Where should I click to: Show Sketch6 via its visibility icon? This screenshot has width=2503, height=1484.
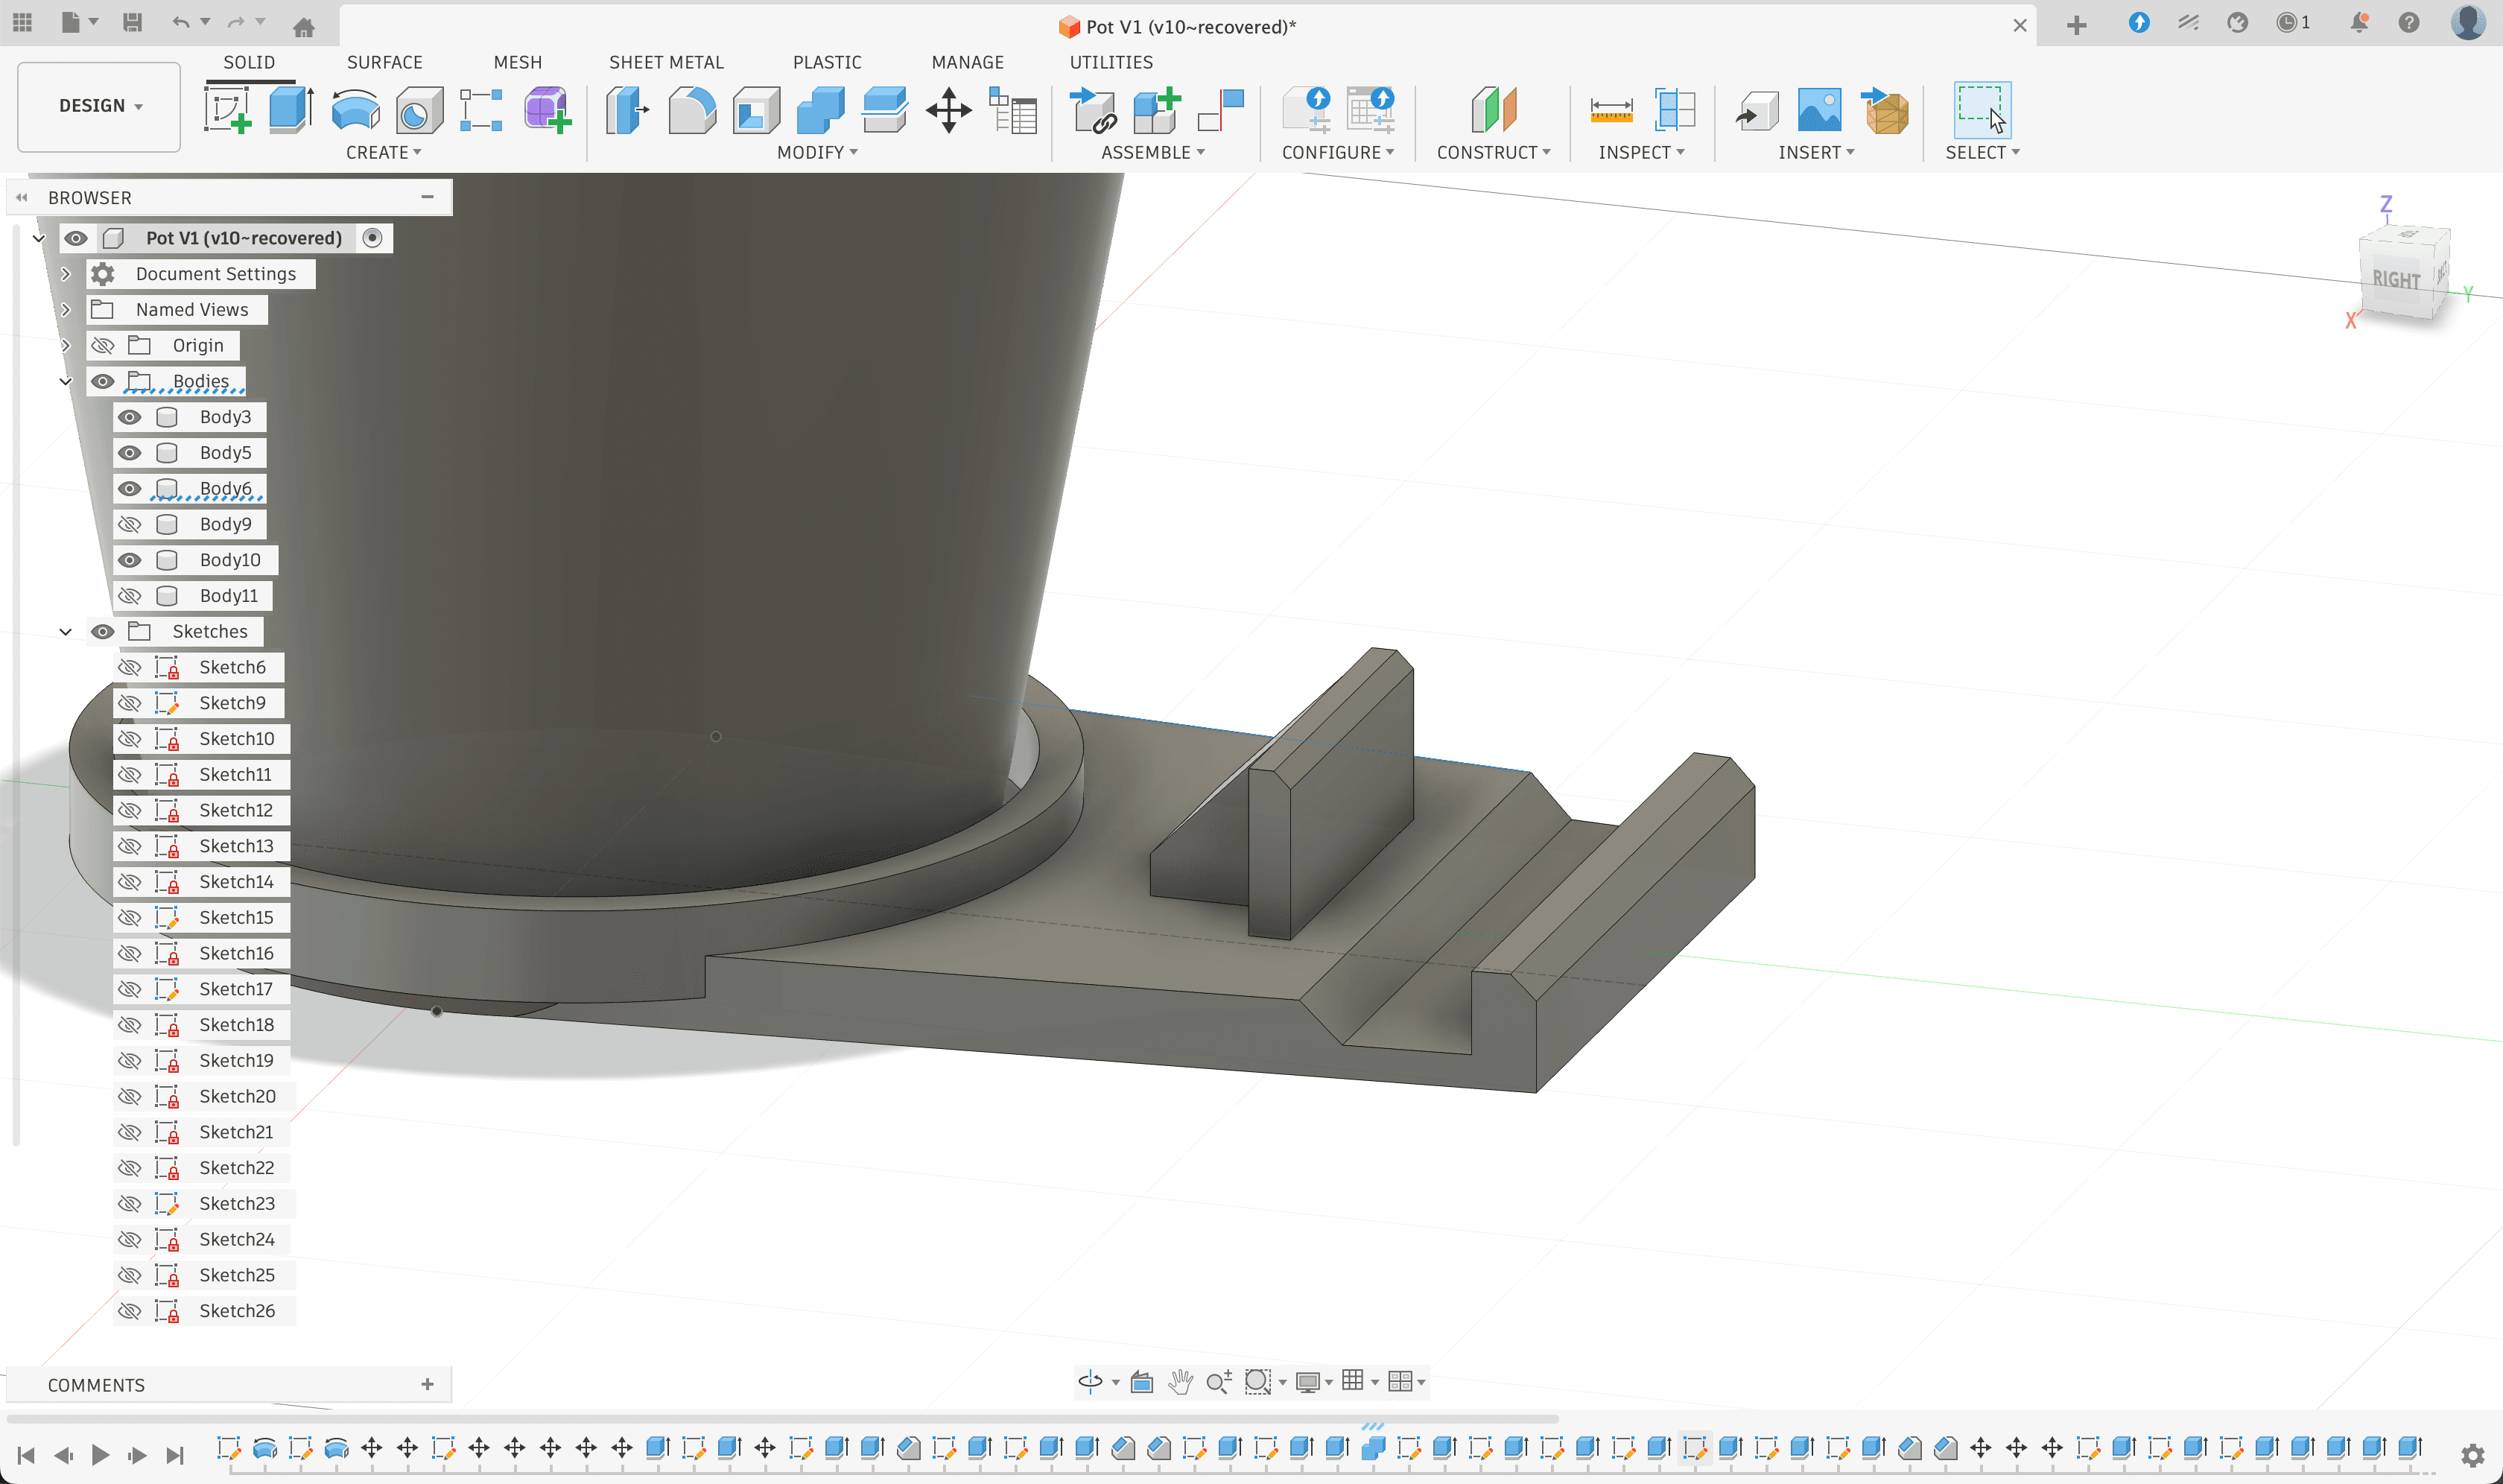pos(129,667)
